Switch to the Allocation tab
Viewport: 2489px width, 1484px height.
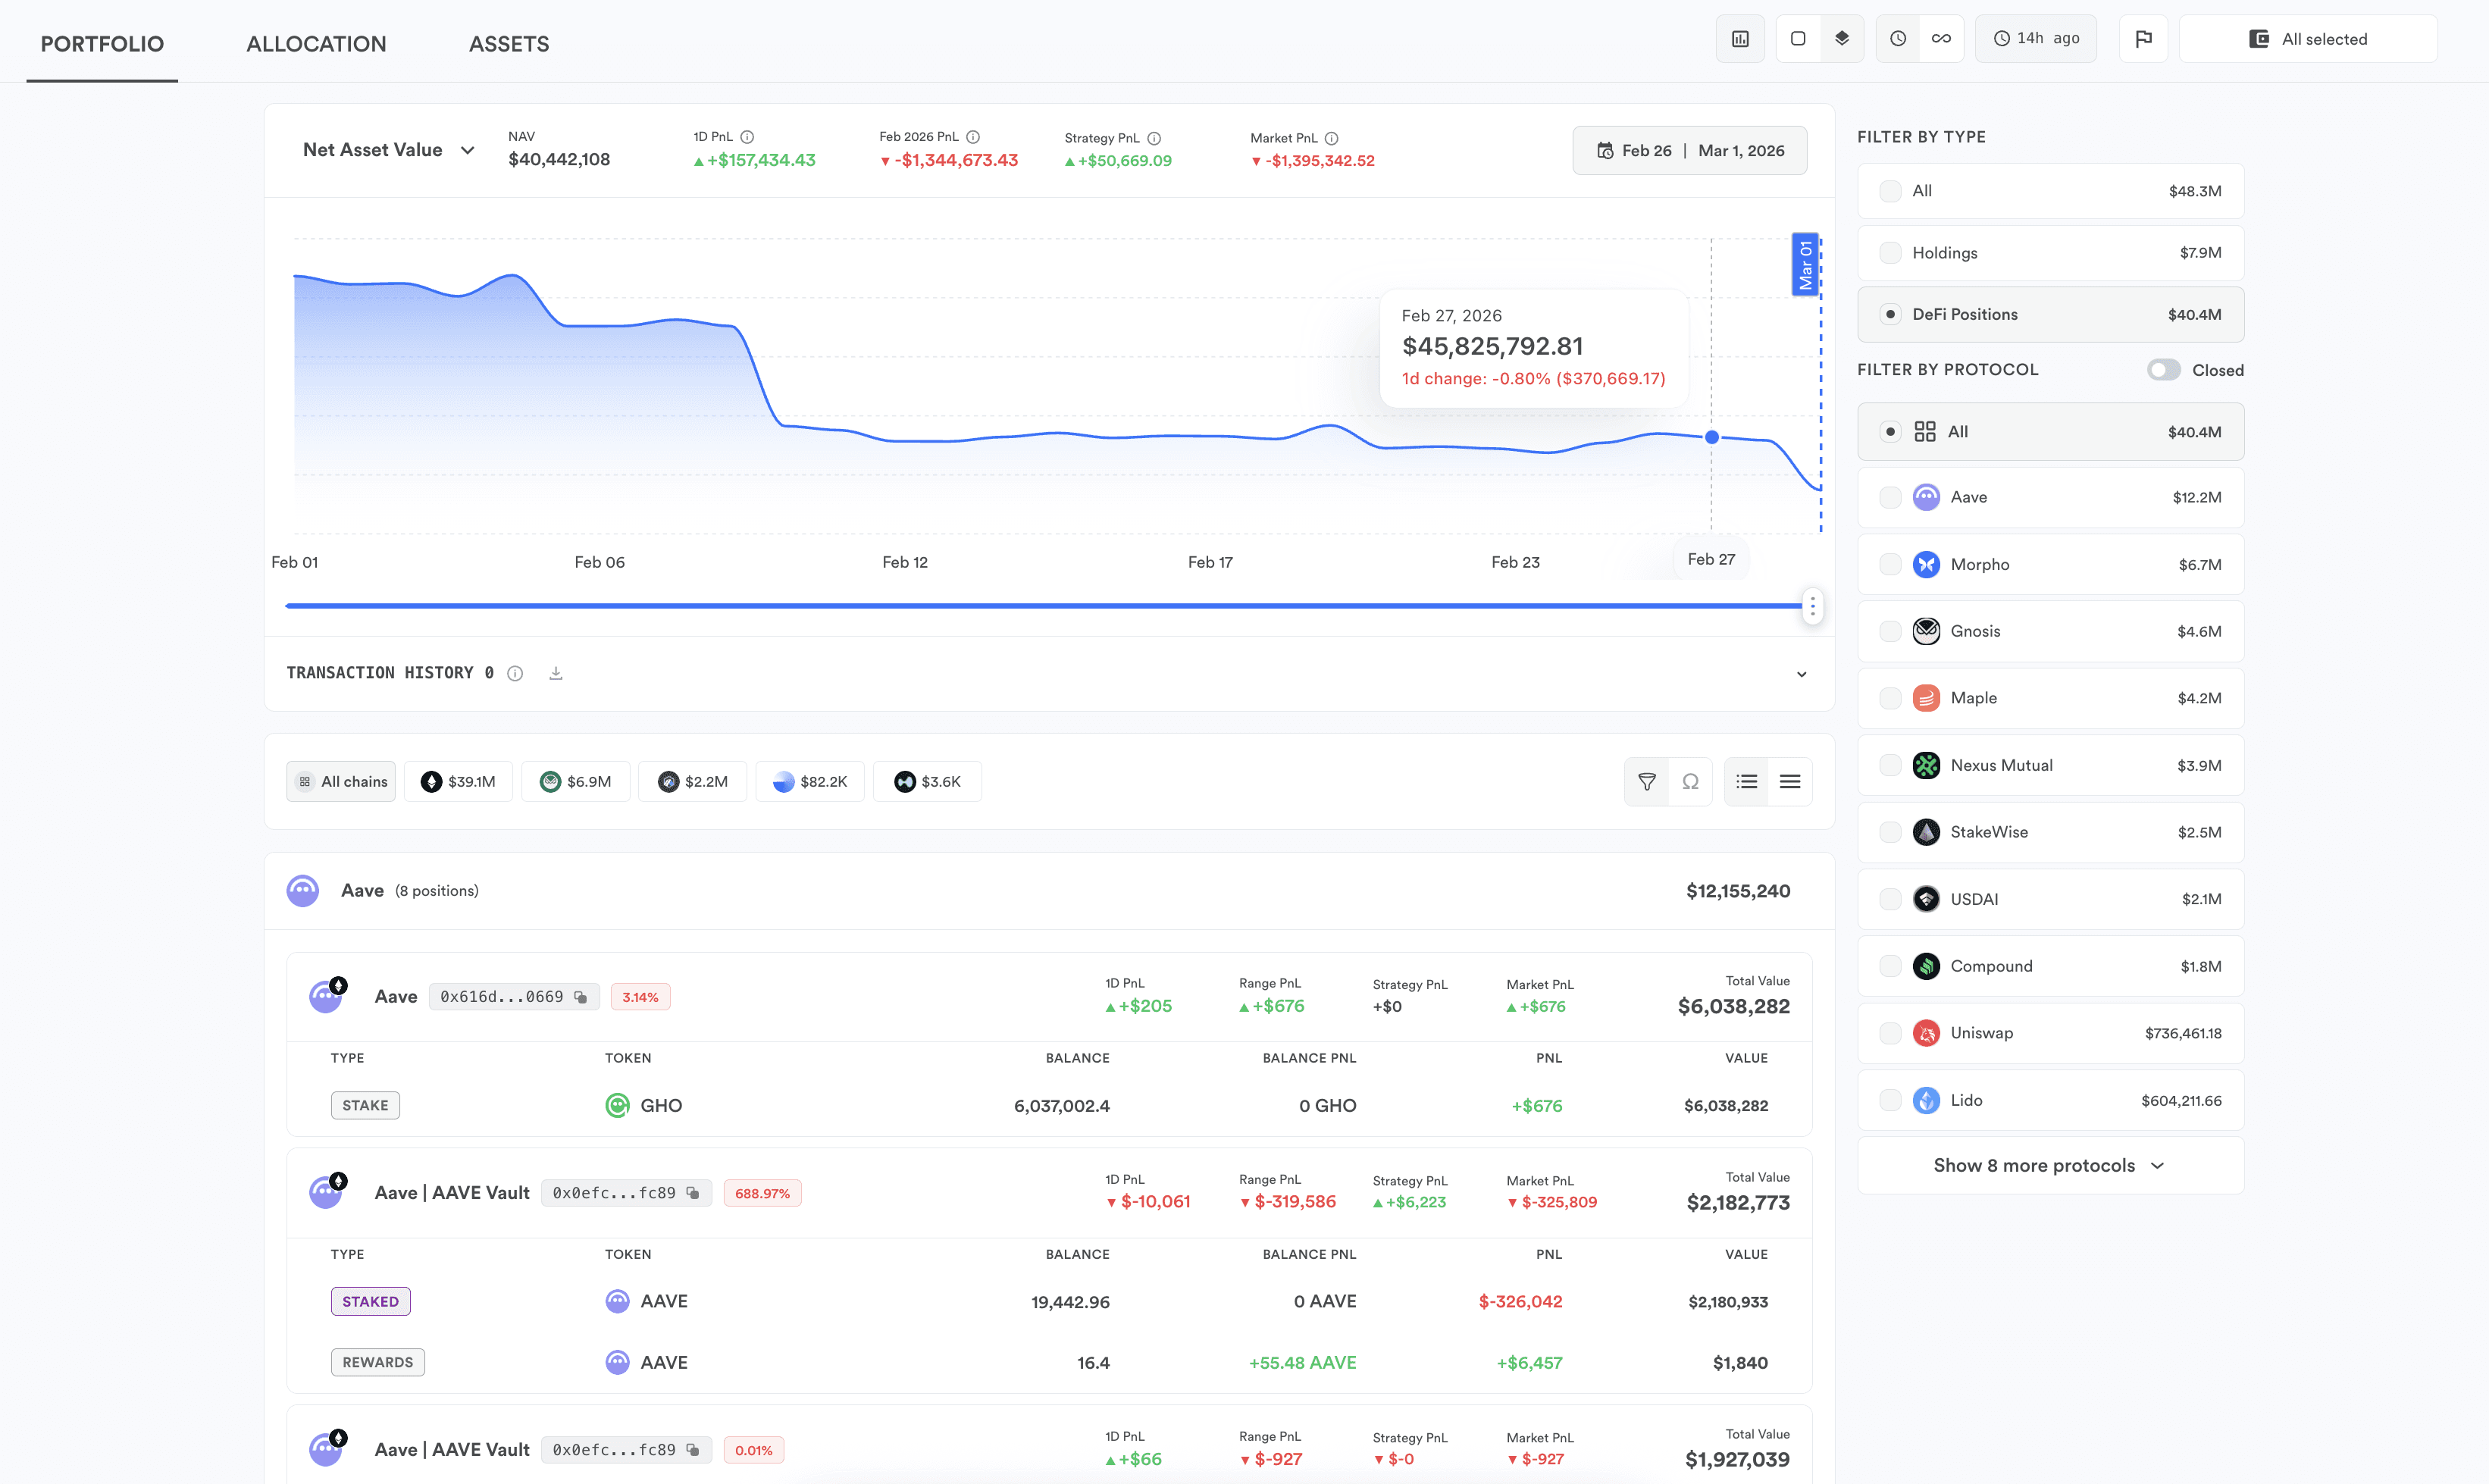316,44
